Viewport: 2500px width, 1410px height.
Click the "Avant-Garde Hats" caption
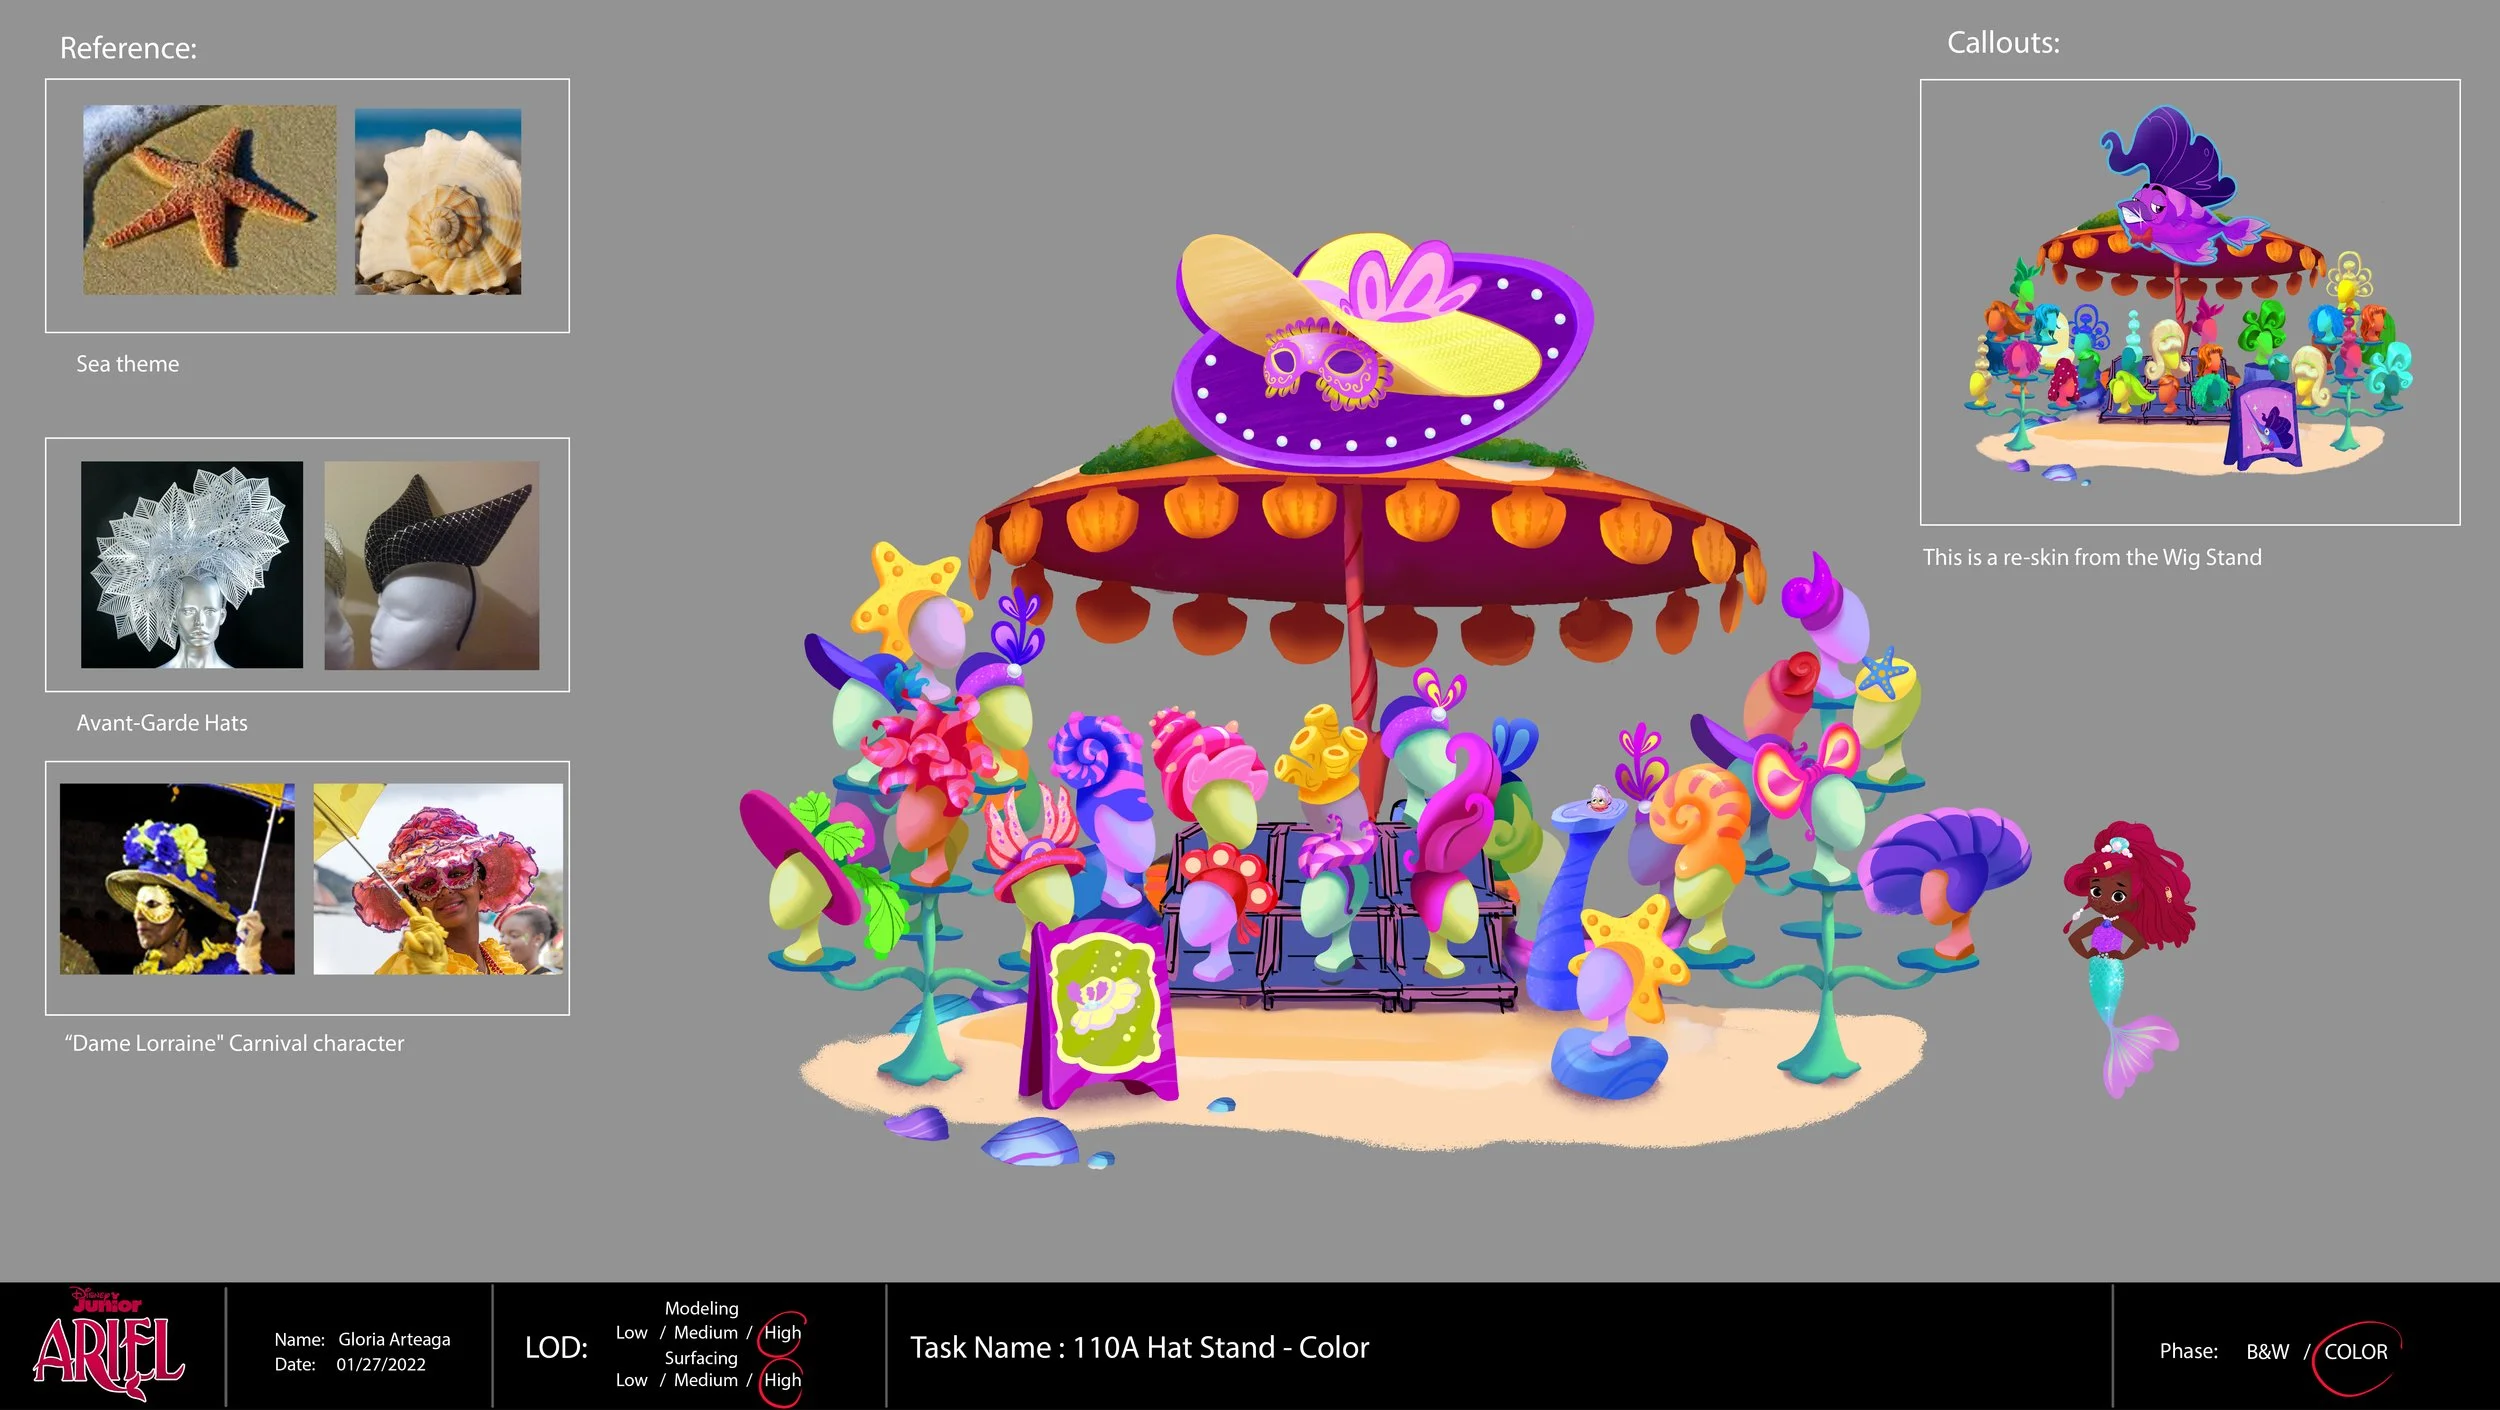click(162, 723)
